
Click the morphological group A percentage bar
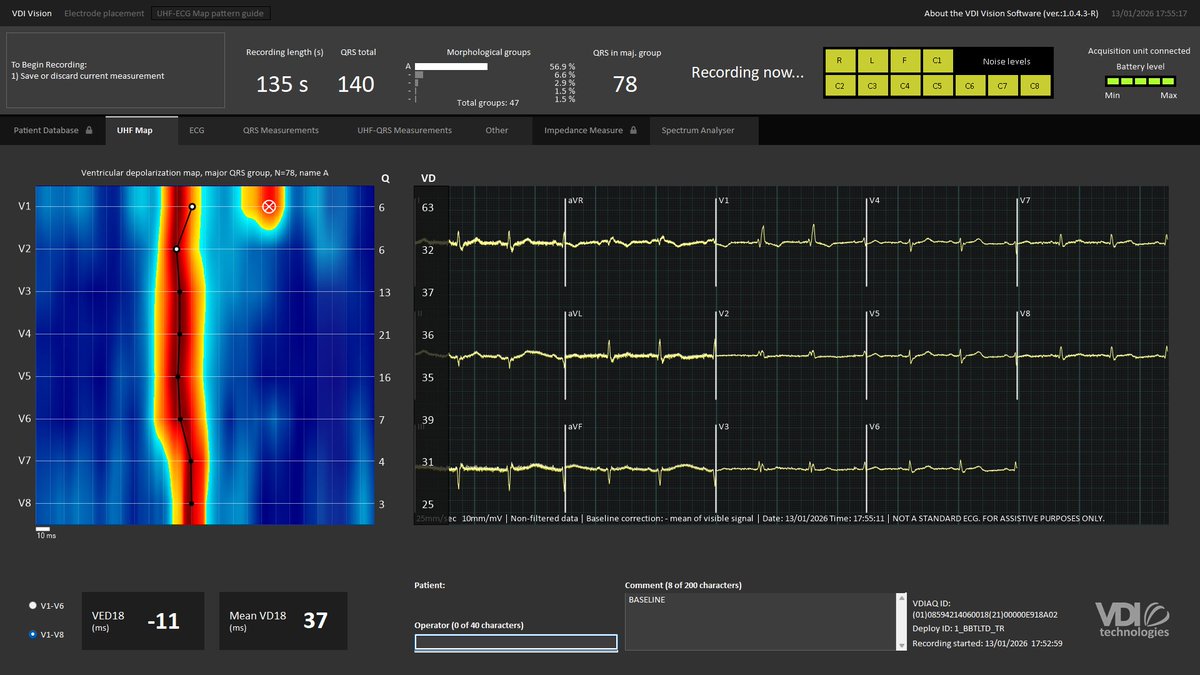click(x=451, y=66)
